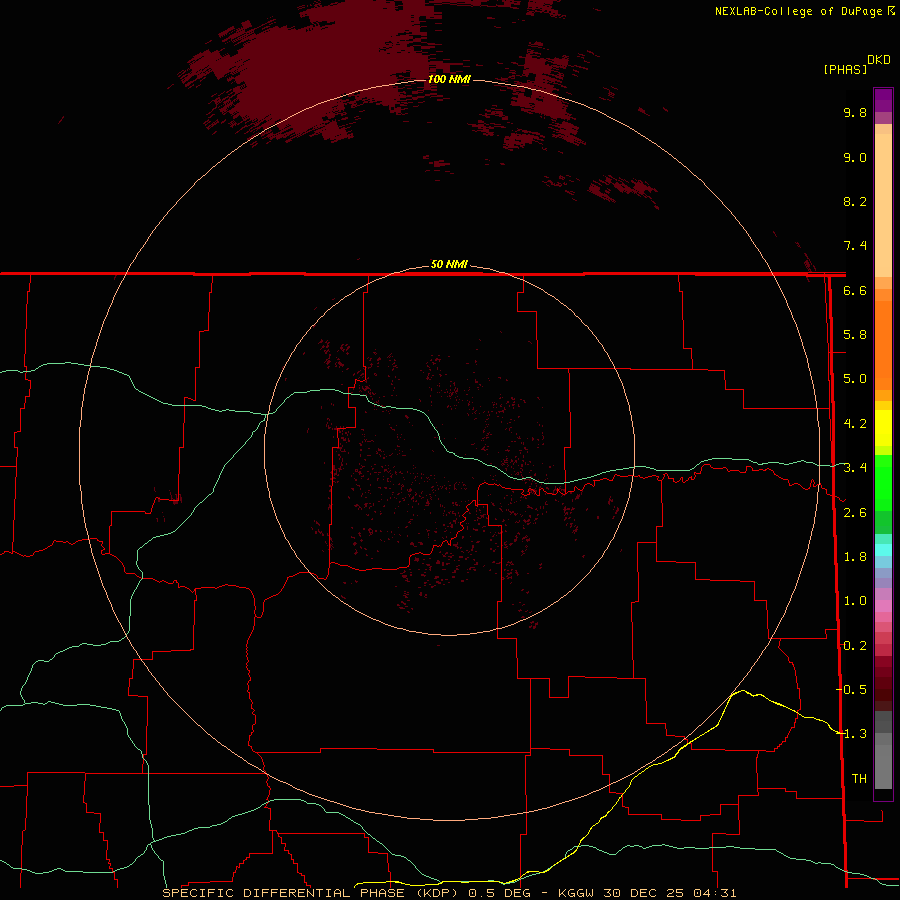Click the SPECIFIC DIFFERENTIAL PHASE (KDP) caption text
This screenshot has height=900, width=900.
click(312, 893)
